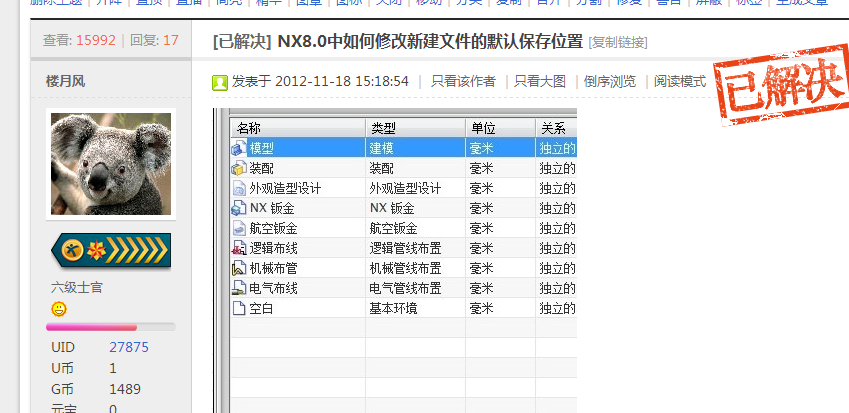Click 独立的 in the 逻辑布线 row
The height and width of the screenshot is (413, 849).
point(558,248)
